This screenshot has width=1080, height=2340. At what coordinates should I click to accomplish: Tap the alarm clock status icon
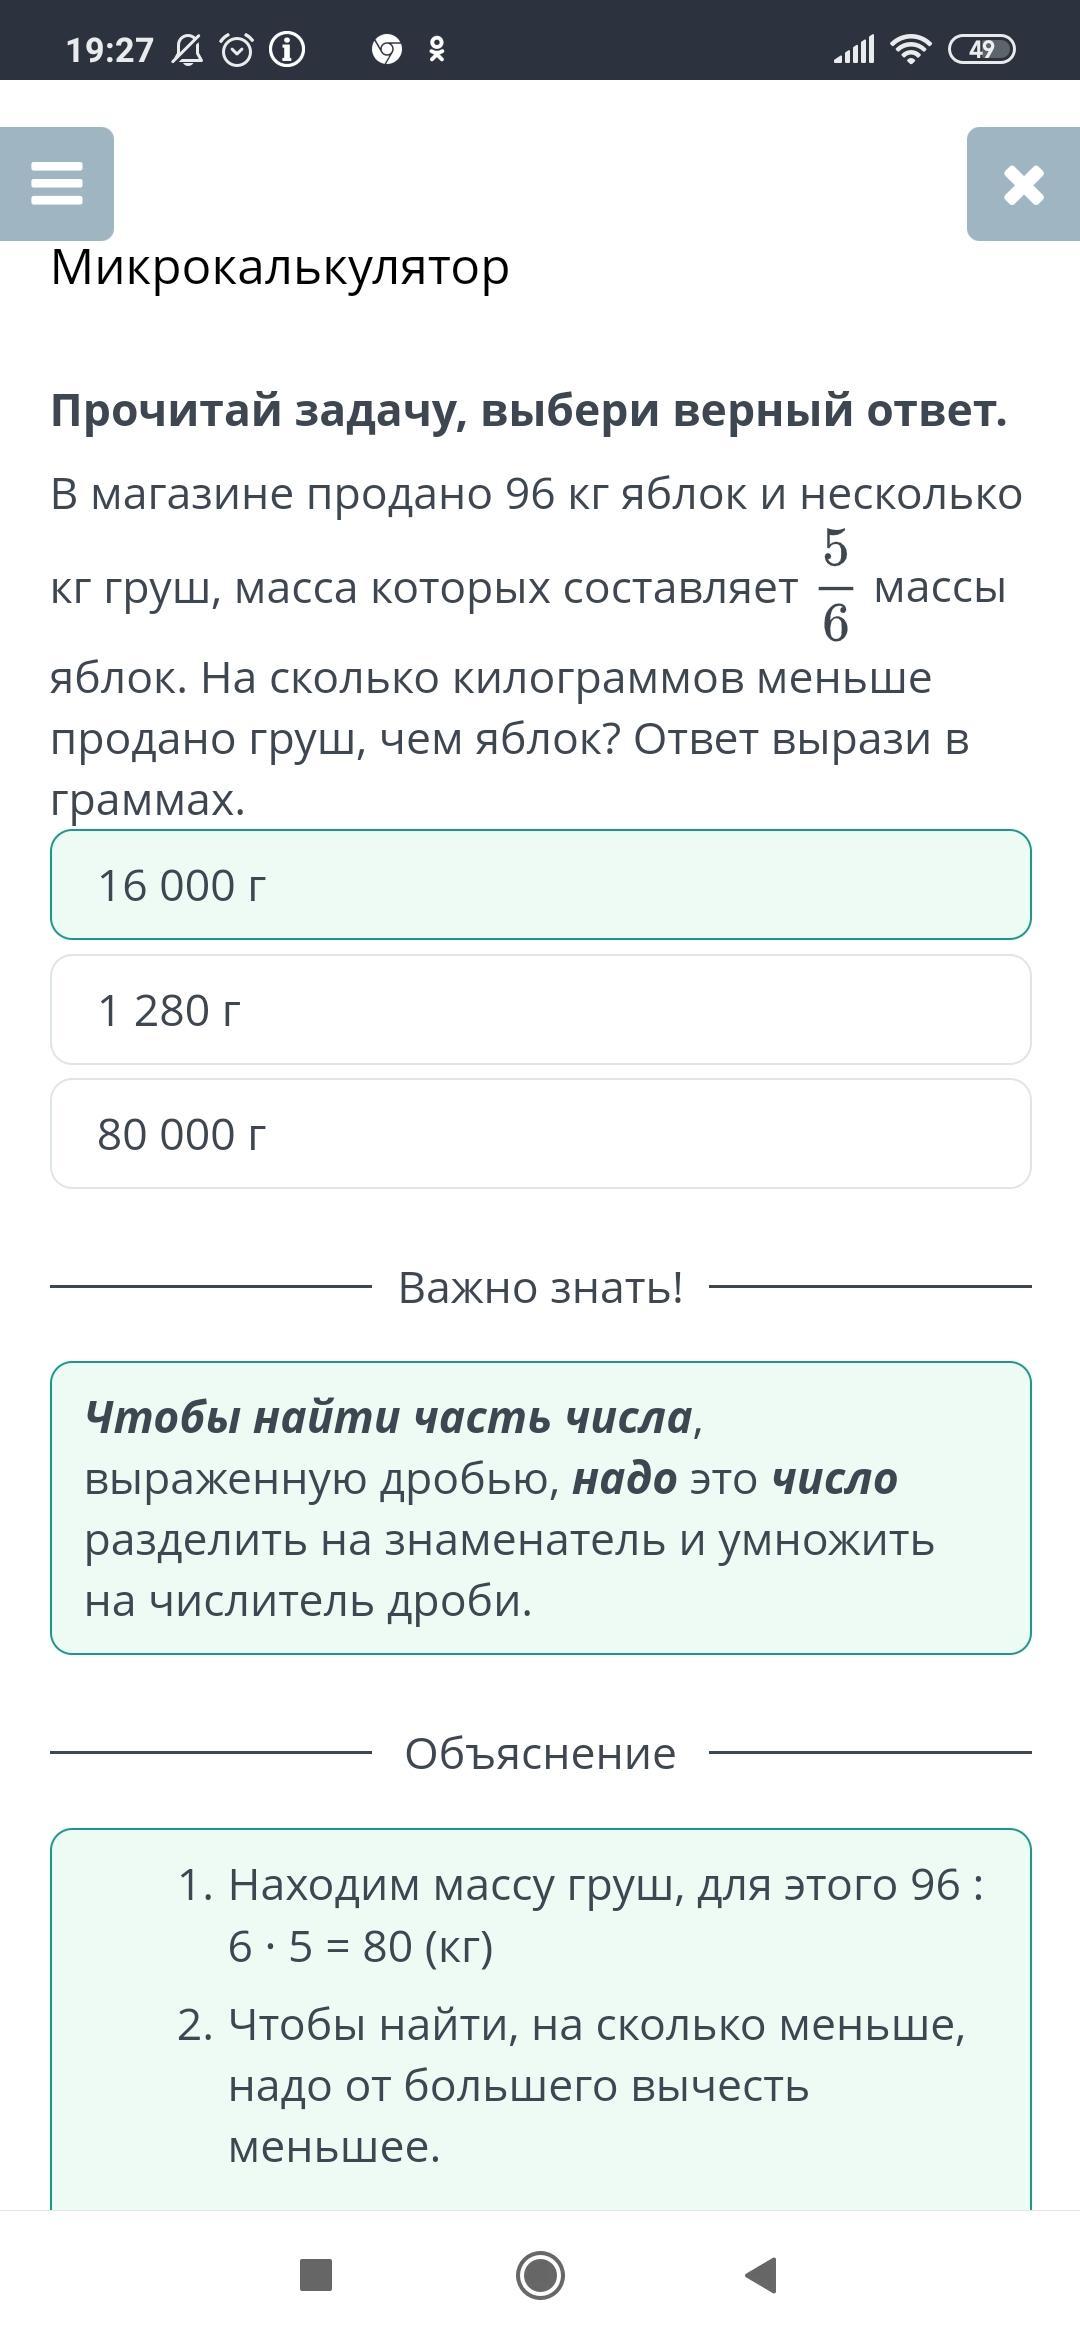(x=237, y=49)
